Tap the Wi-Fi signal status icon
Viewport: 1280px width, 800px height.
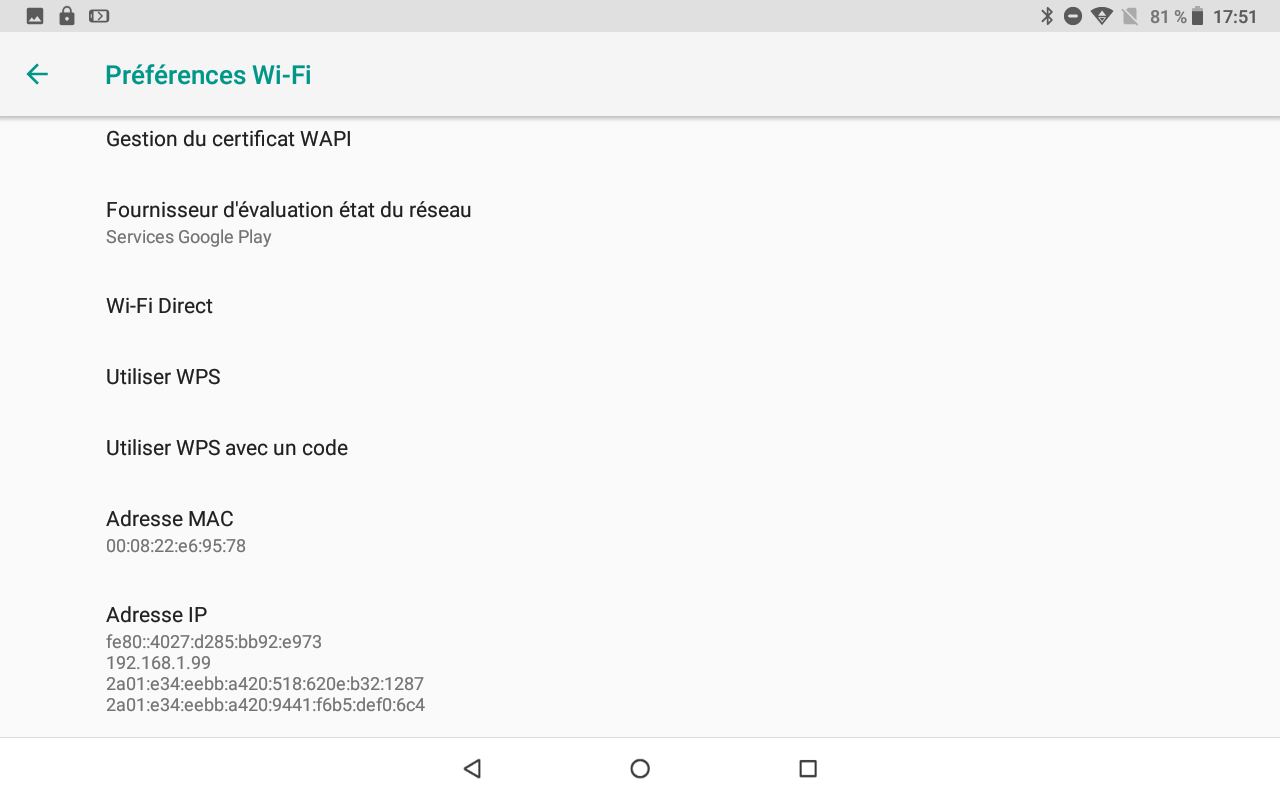coord(1102,16)
